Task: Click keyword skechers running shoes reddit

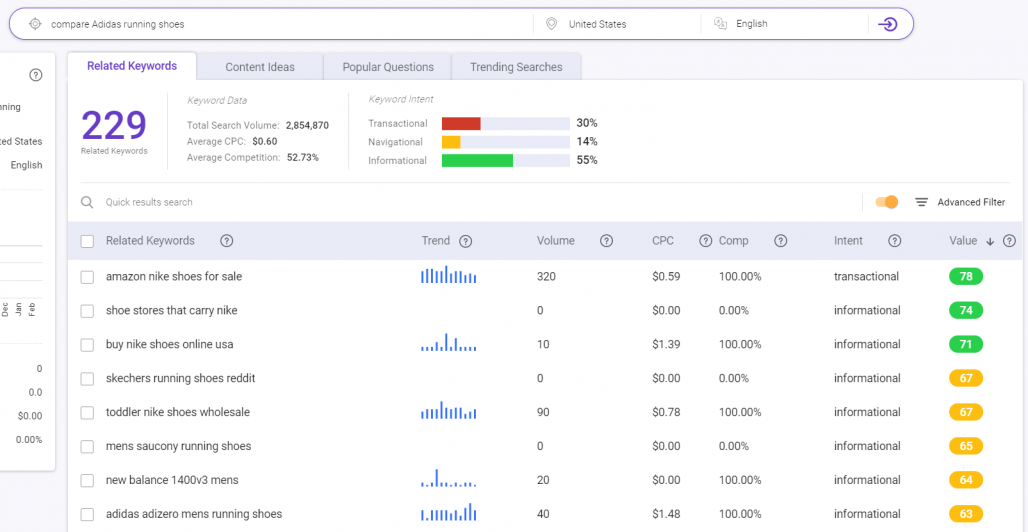Action: click(x=180, y=379)
